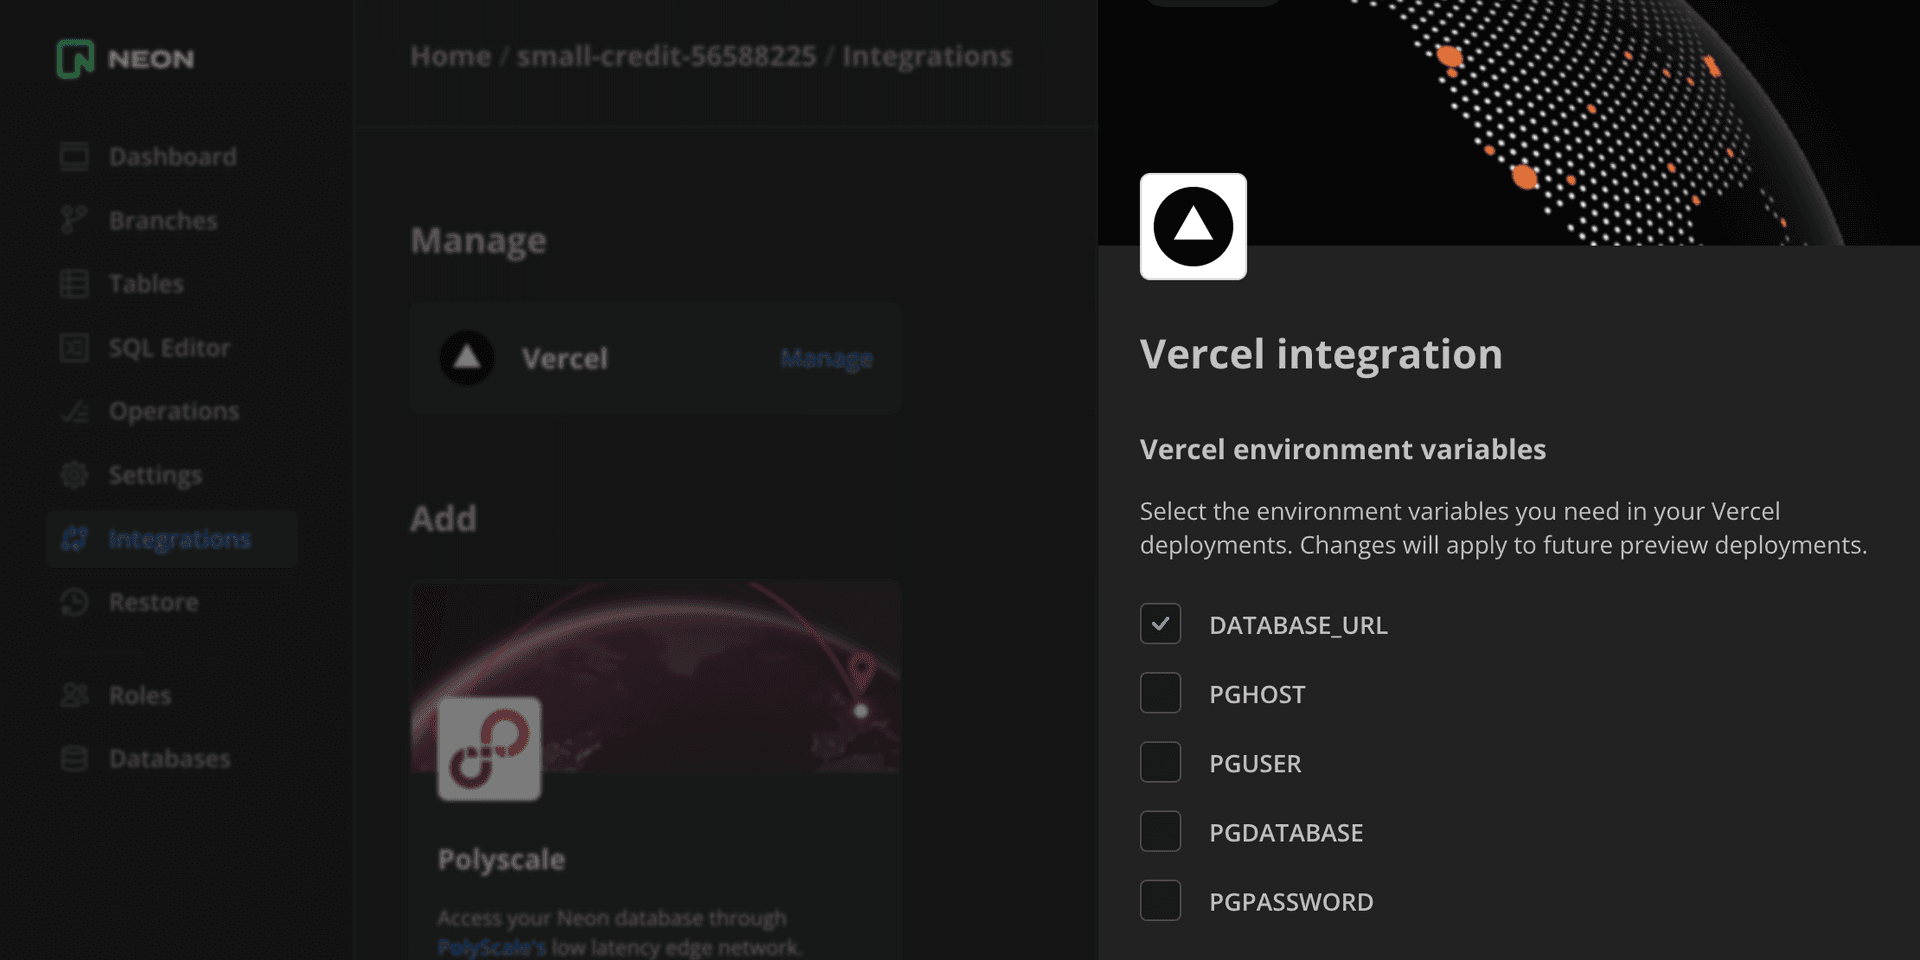Click the small-credit-56588225 breadcrumb
This screenshot has width=1920, height=960.
pos(666,56)
